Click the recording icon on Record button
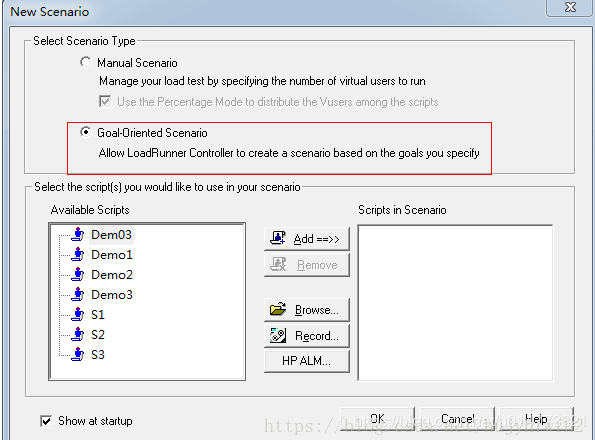 pyautogui.click(x=278, y=335)
